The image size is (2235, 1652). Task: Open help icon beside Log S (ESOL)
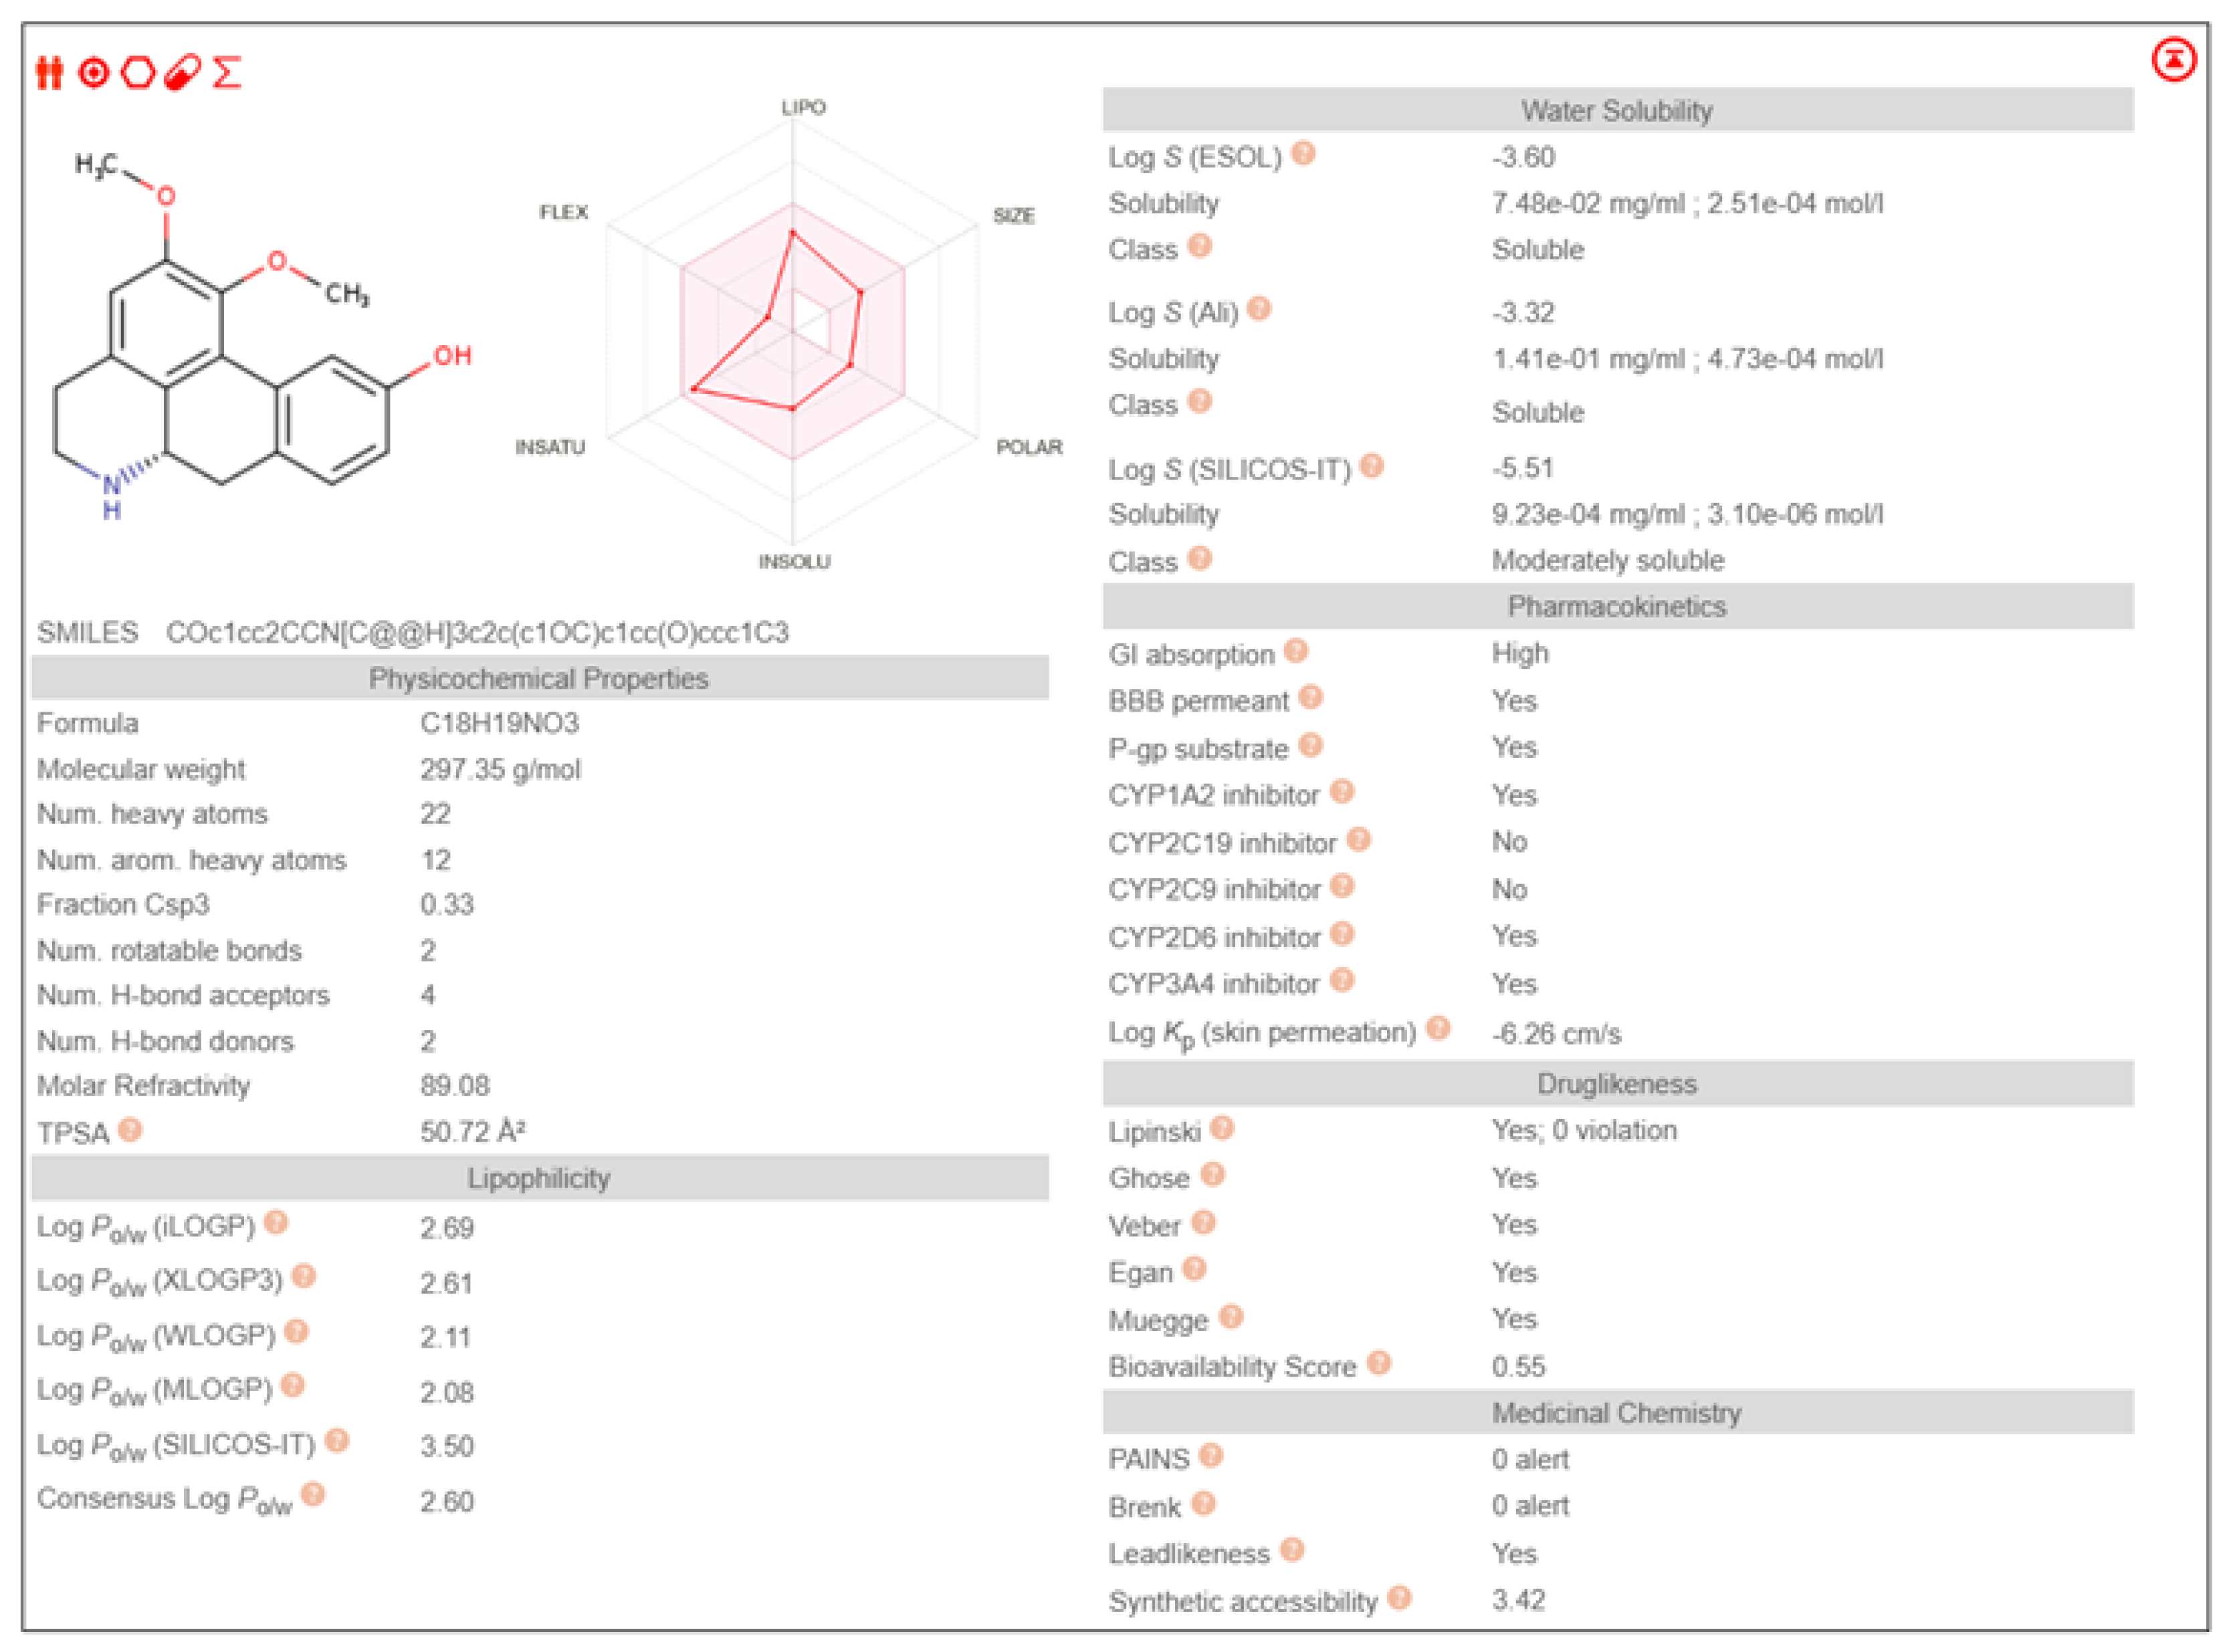pyautogui.click(x=1303, y=154)
